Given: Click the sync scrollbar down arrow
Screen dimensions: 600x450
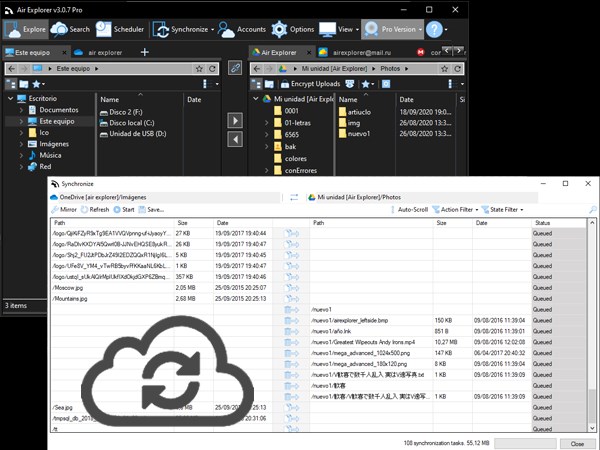Looking at the screenshot, I should (592, 428).
